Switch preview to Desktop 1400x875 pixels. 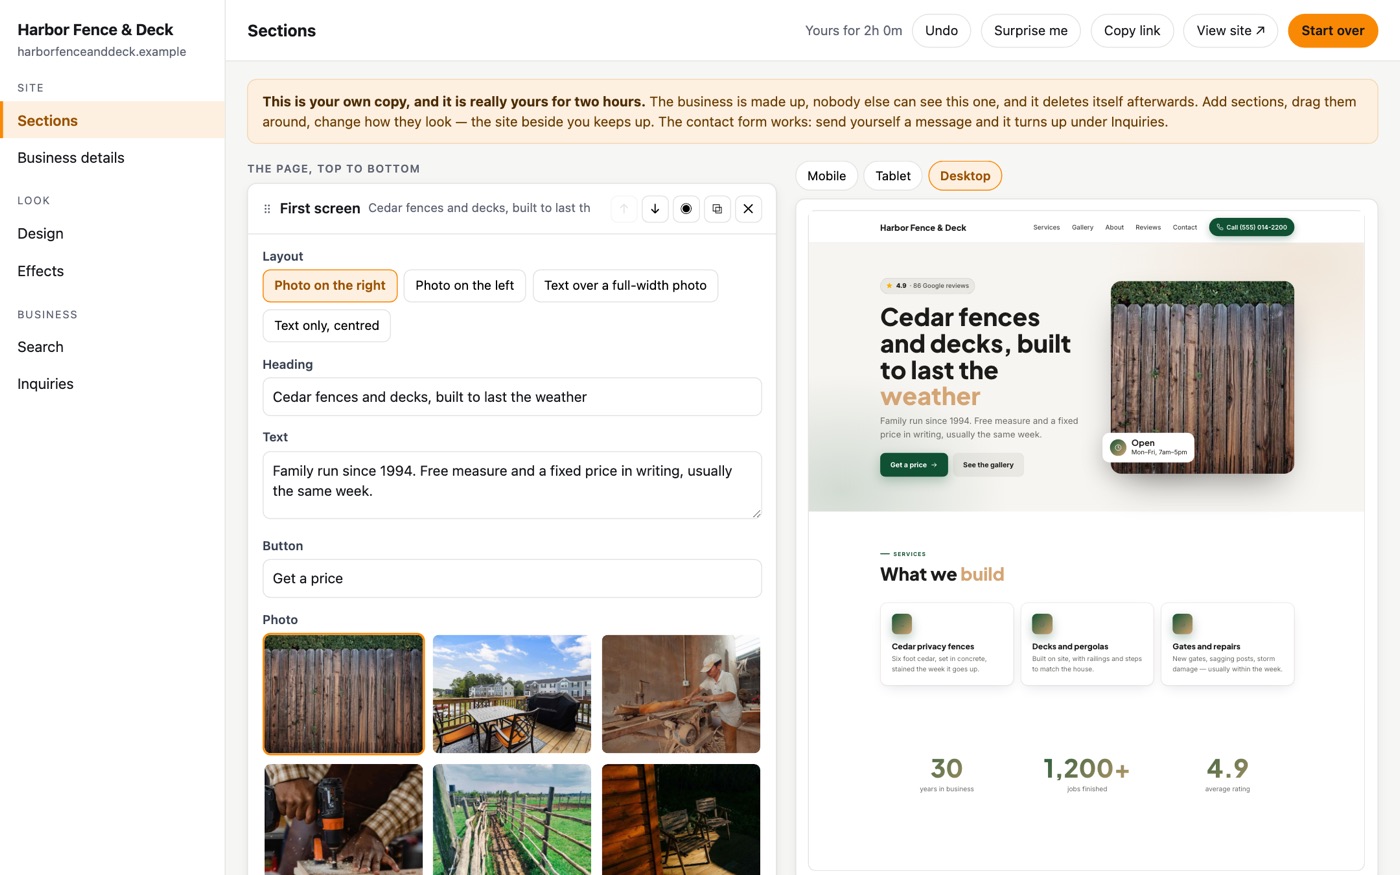tap(965, 176)
